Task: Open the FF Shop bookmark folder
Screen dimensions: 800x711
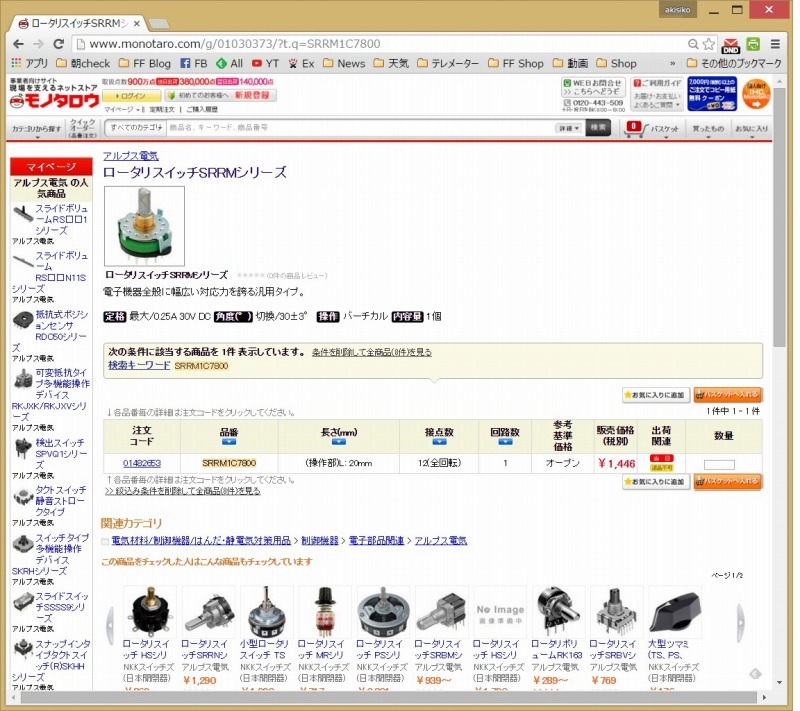Action: pyautogui.click(x=516, y=63)
